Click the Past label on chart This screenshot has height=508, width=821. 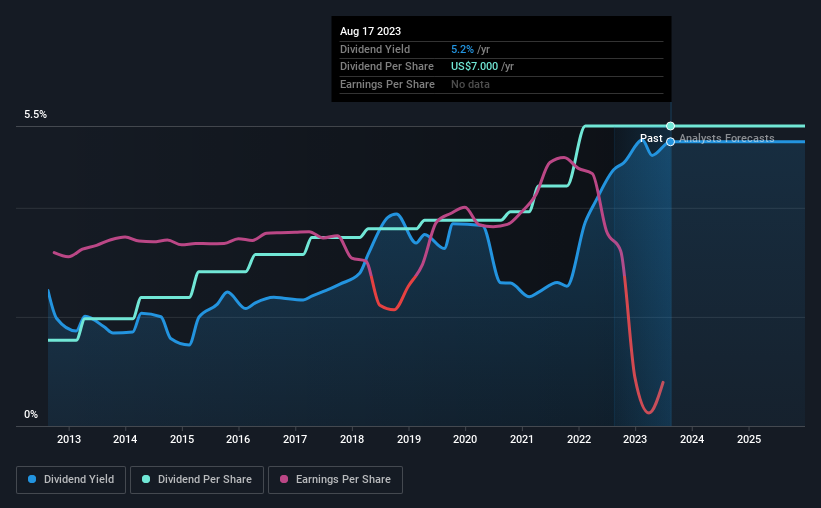[651, 138]
